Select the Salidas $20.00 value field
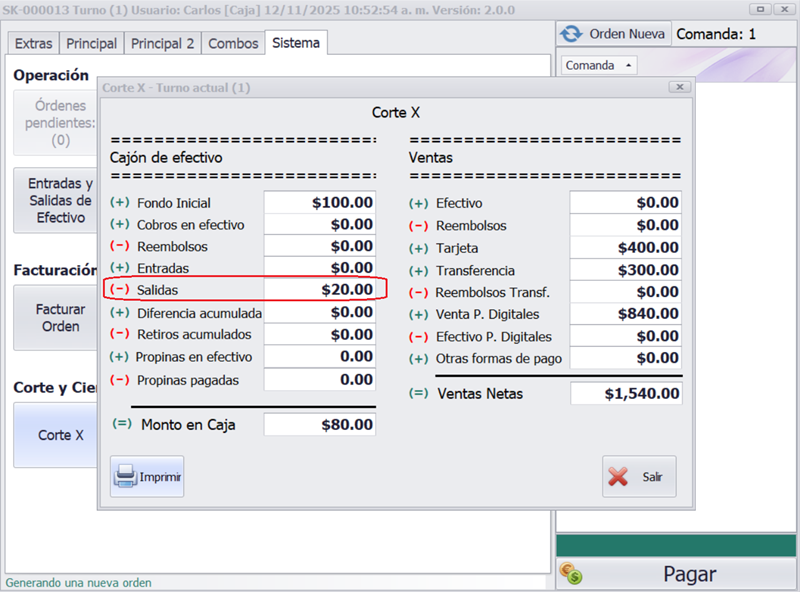Screen dimensions: 800x592 [319, 290]
